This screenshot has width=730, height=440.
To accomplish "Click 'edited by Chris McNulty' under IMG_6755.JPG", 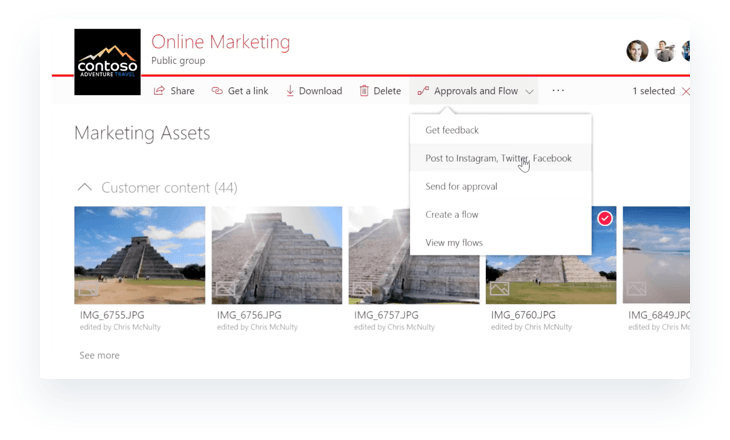I will (x=120, y=327).
